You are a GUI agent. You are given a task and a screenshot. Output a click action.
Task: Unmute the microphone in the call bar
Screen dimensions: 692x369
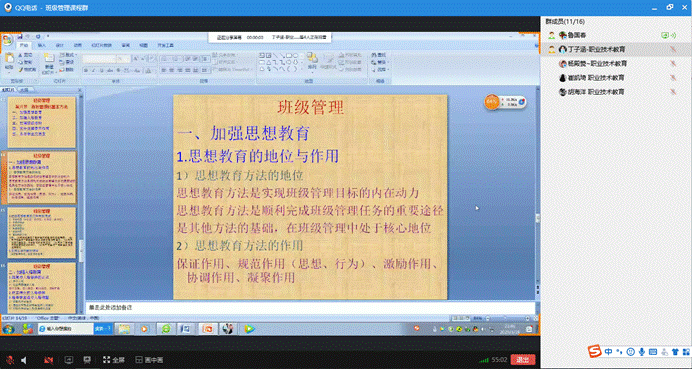pos(10,360)
